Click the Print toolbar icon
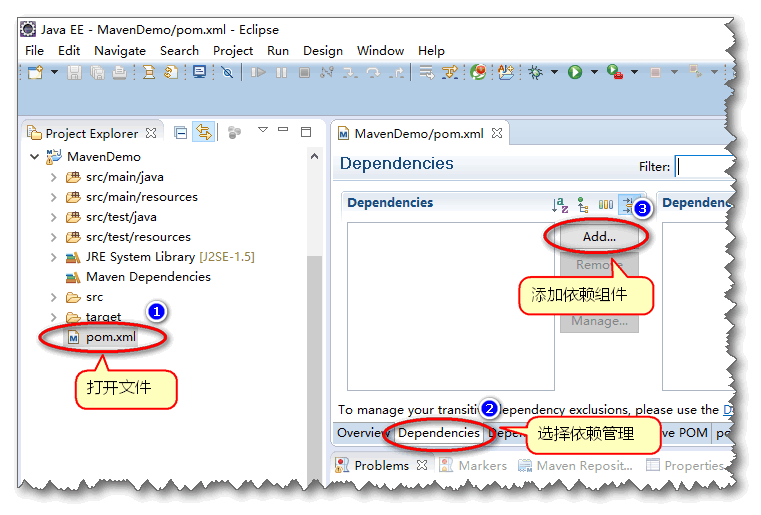761x515 pixels. point(119,73)
